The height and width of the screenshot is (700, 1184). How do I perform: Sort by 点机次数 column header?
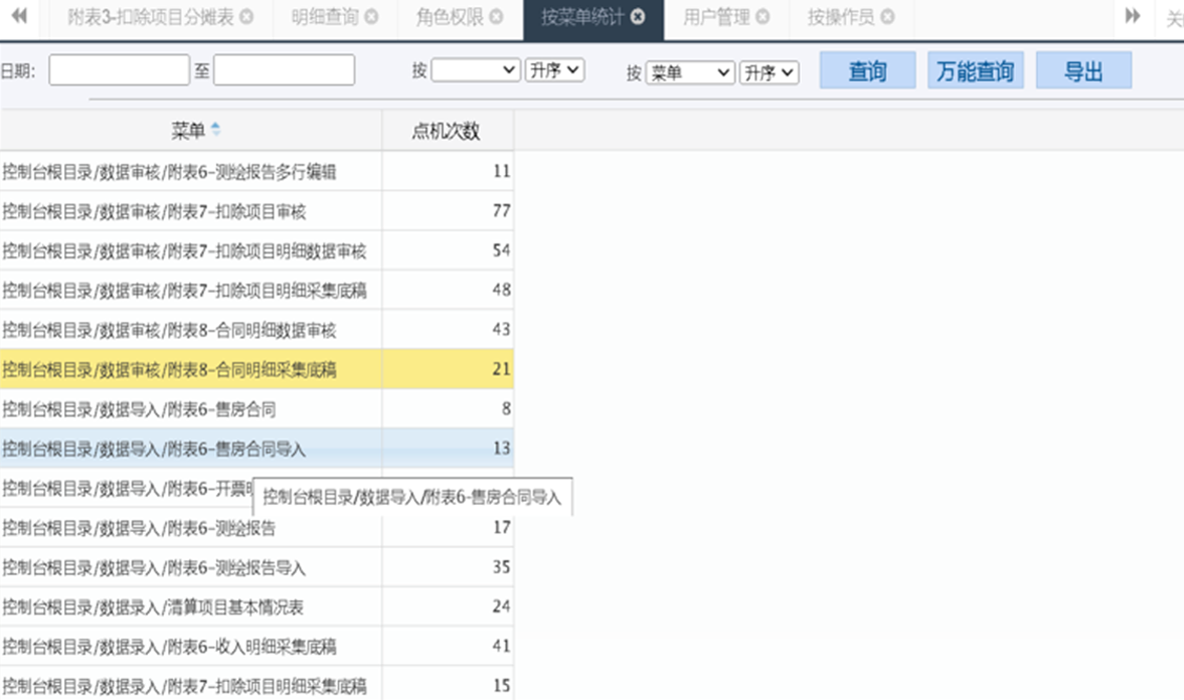(447, 130)
